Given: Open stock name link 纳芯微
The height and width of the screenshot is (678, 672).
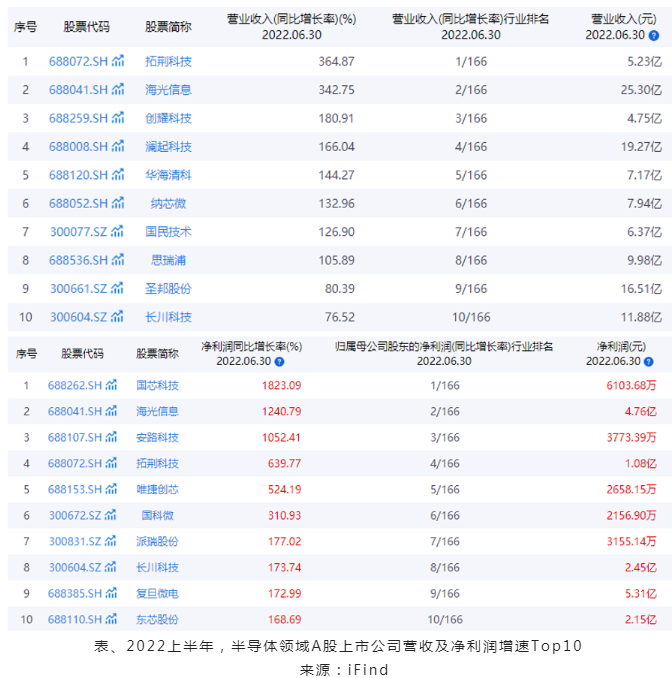Looking at the screenshot, I should pos(168,203).
